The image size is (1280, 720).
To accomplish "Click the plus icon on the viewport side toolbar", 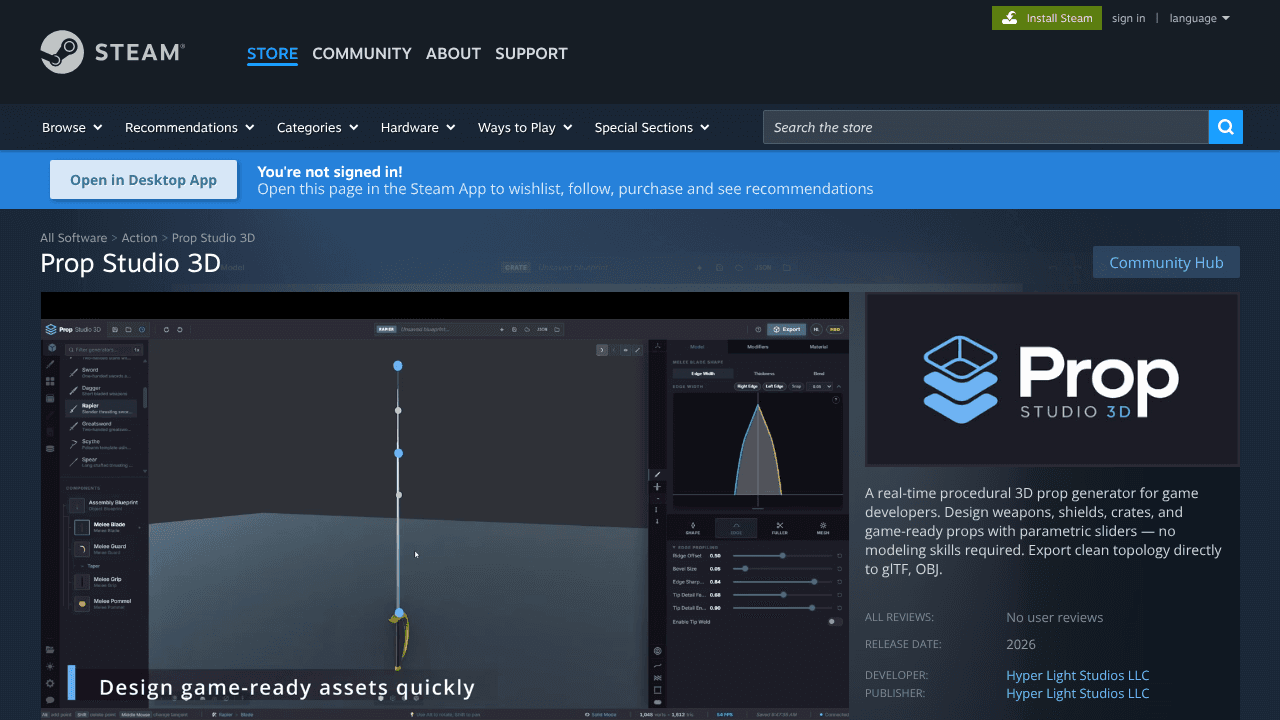I will [x=657, y=487].
